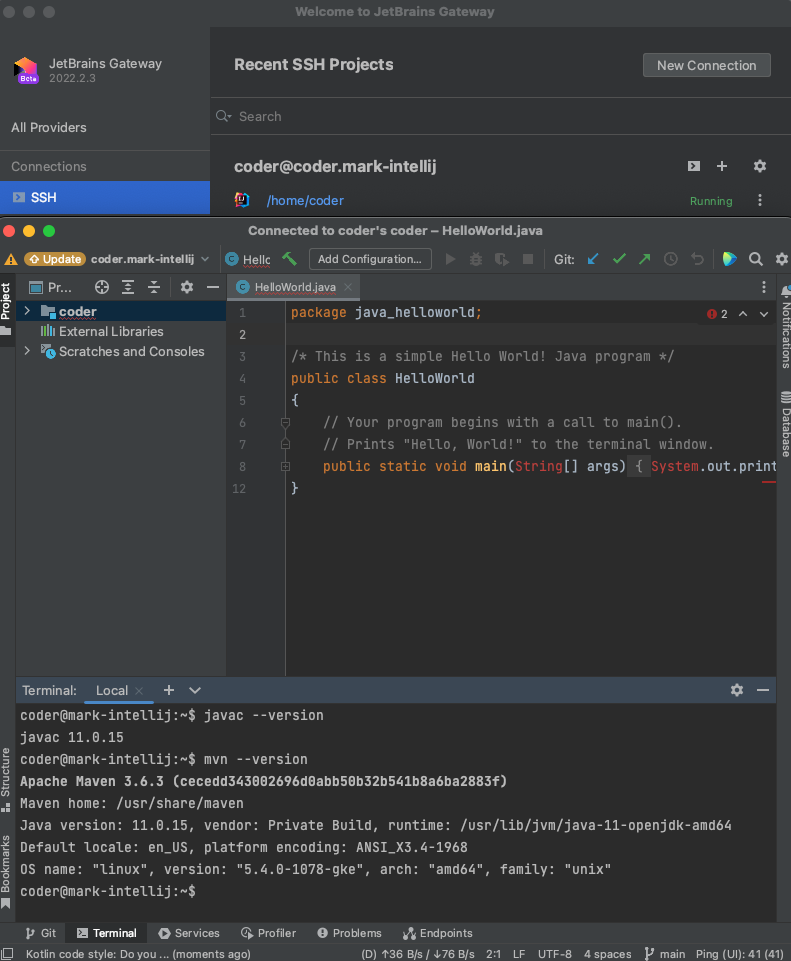Click Run with Coverage icon
This screenshot has width=791, height=961.
pos(502,259)
